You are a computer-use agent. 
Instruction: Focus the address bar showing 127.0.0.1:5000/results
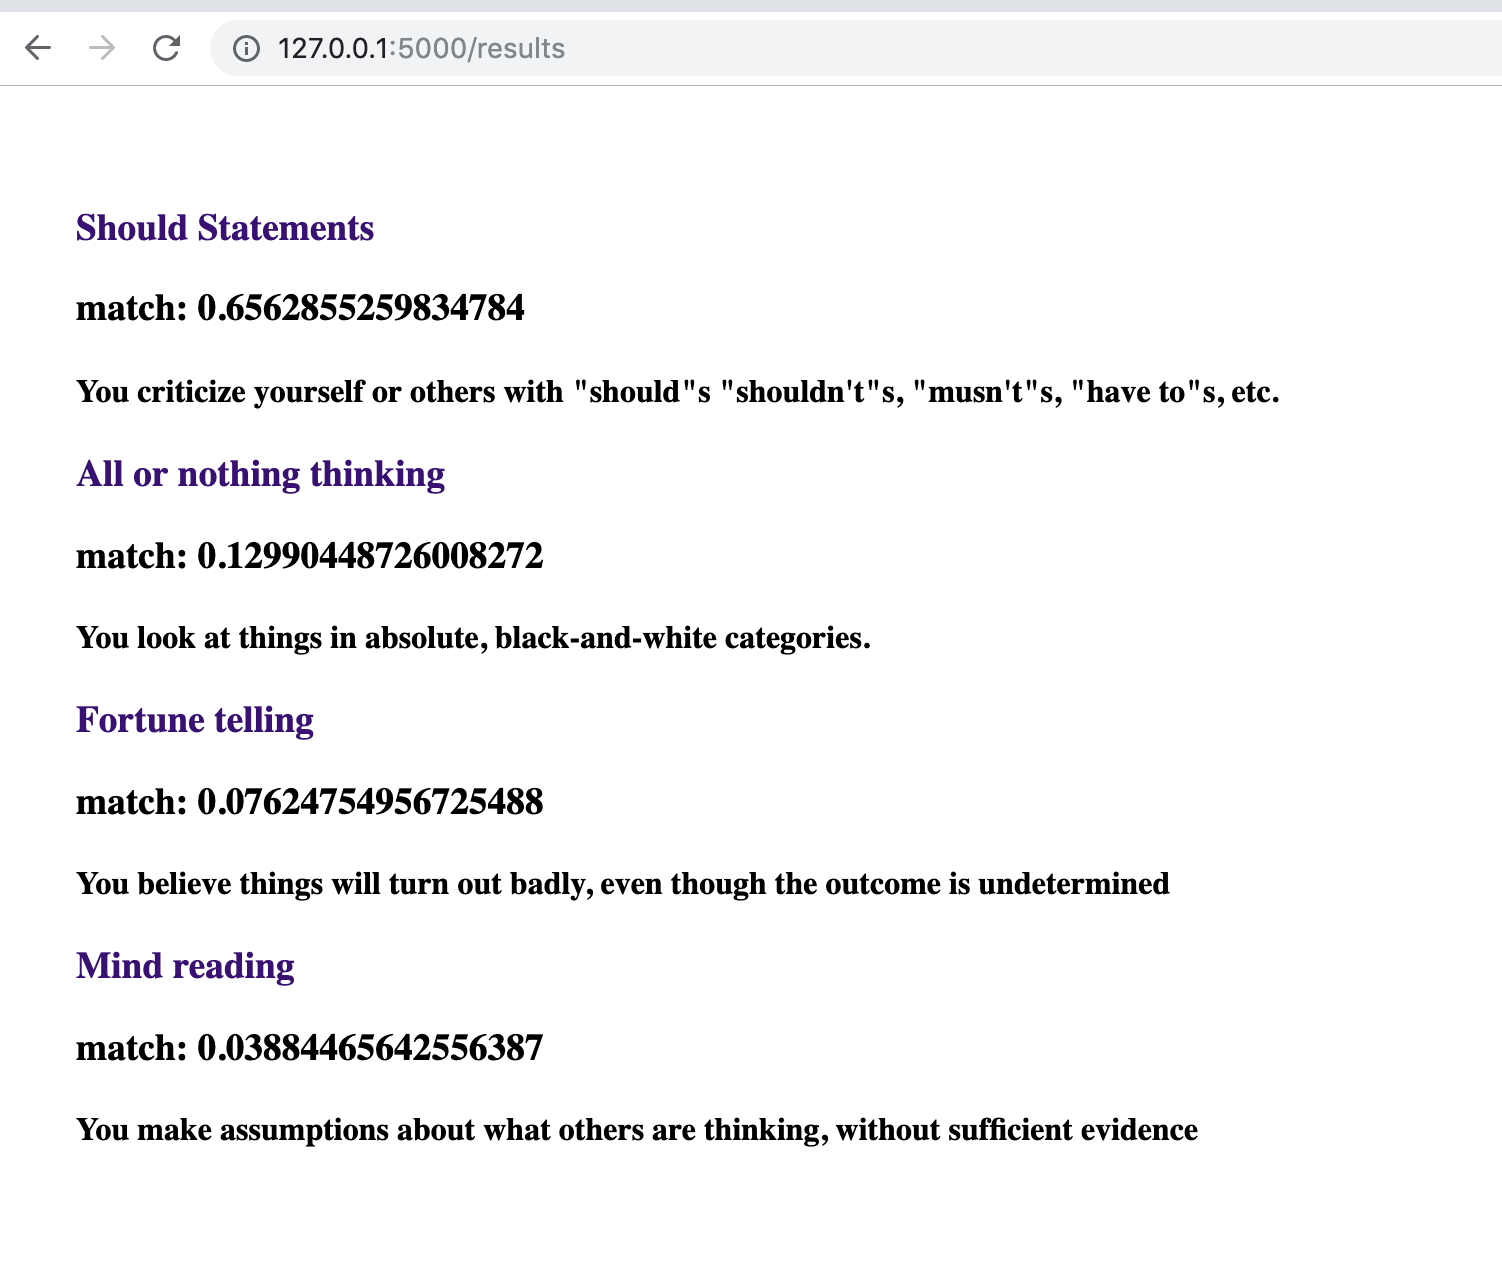click(x=855, y=48)
